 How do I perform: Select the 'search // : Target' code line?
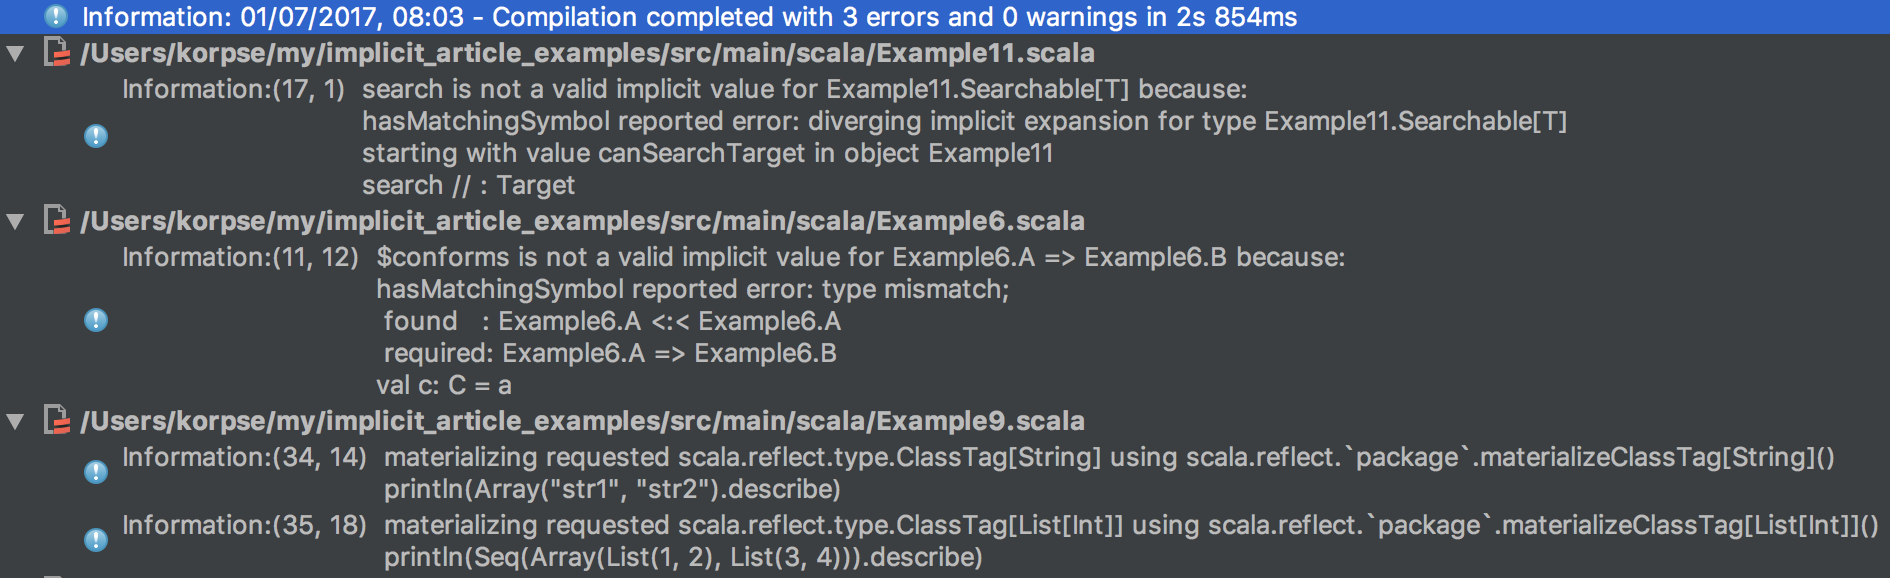(468, 185)
